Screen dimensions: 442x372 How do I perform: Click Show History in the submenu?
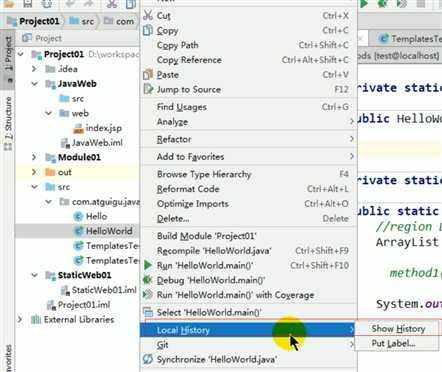[397, 329]
